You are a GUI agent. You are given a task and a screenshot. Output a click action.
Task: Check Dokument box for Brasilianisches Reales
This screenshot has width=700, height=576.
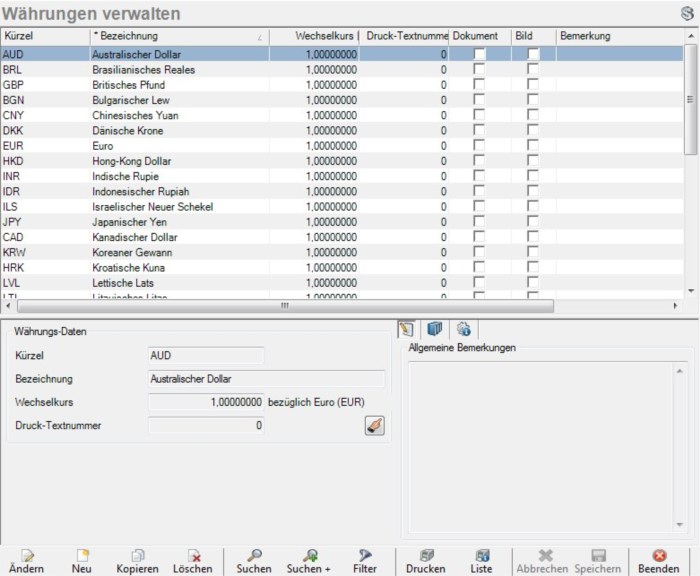pyautogui.click(x=479, y=69)
